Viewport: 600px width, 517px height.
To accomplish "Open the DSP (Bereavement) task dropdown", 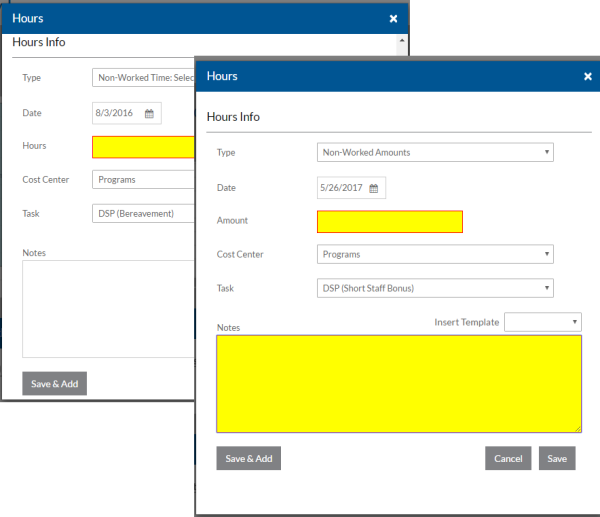I will 143,214.
